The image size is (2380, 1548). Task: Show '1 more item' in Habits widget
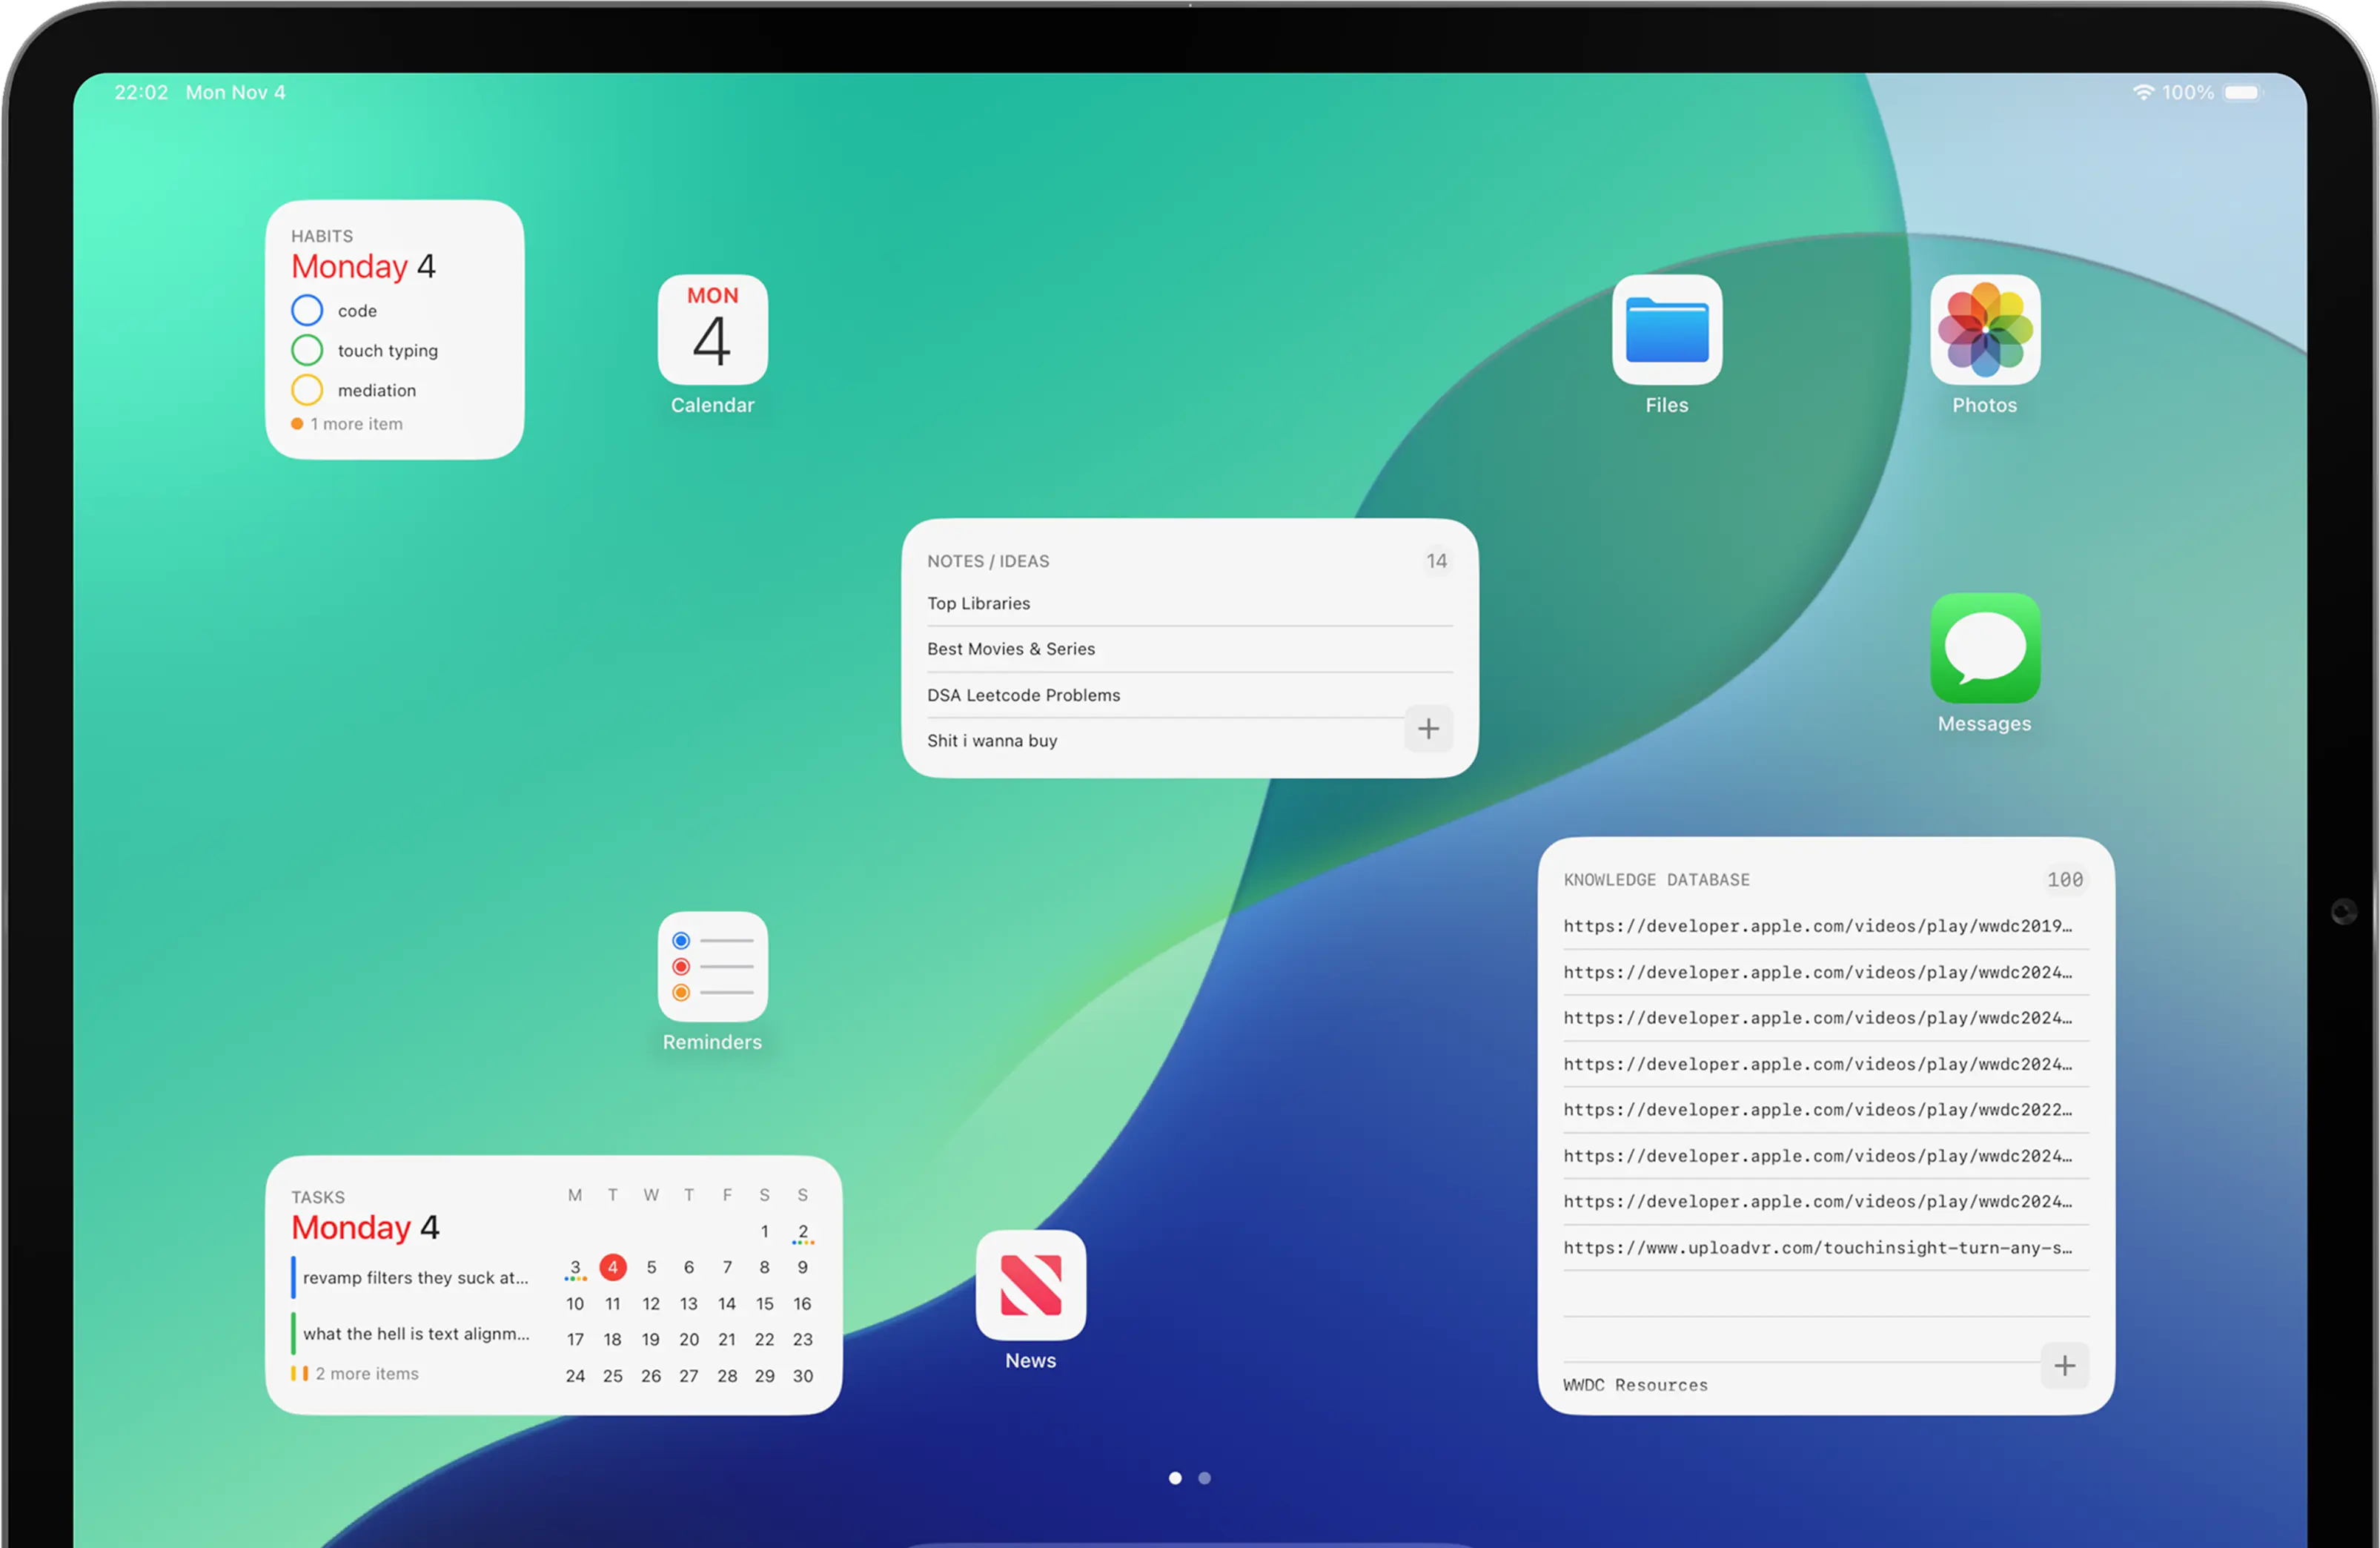[x=355, y=424]
